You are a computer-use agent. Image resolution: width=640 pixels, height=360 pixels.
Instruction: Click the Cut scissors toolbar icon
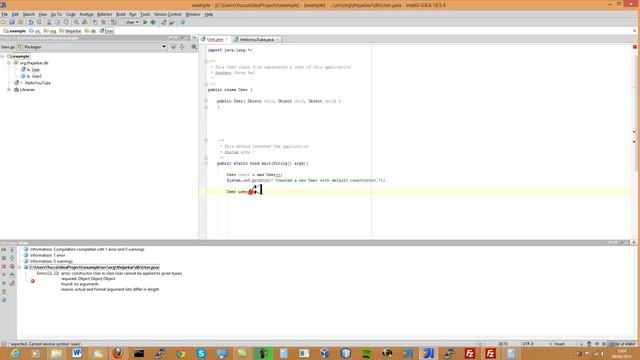(49, 22)
